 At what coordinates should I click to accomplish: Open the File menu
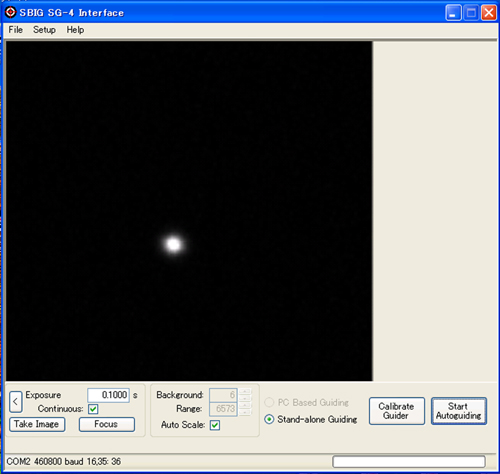click(x=16, y=30)
